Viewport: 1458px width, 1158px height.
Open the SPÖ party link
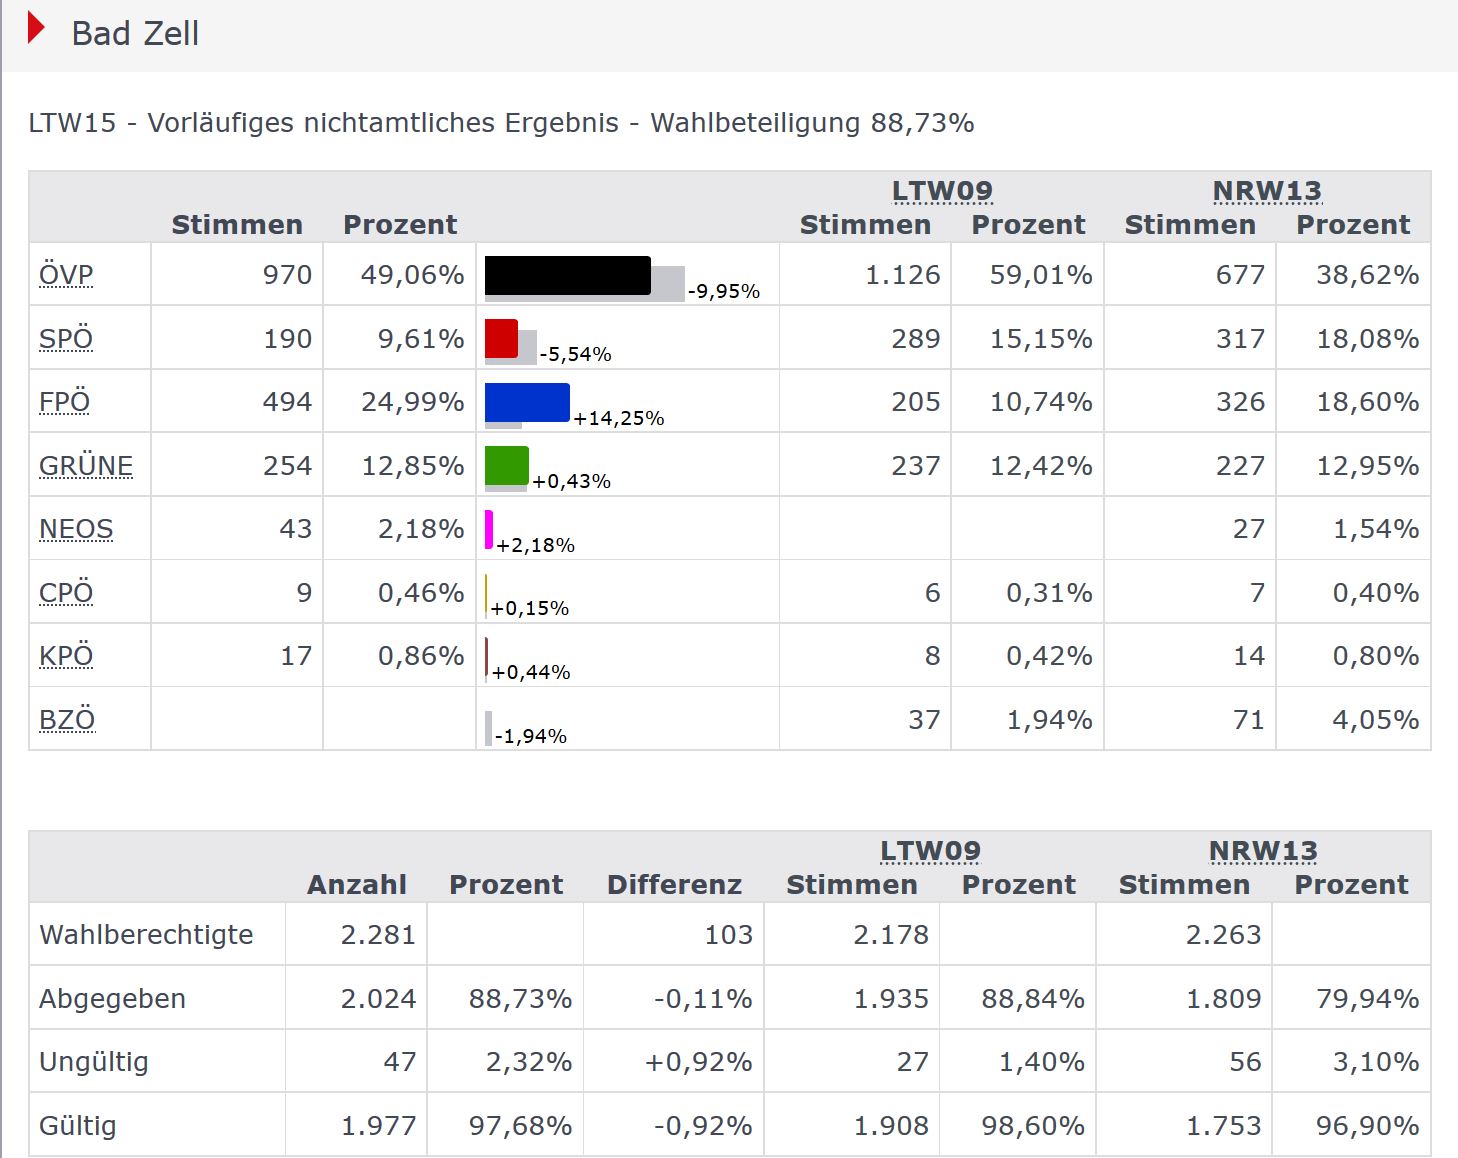point(66,339)
